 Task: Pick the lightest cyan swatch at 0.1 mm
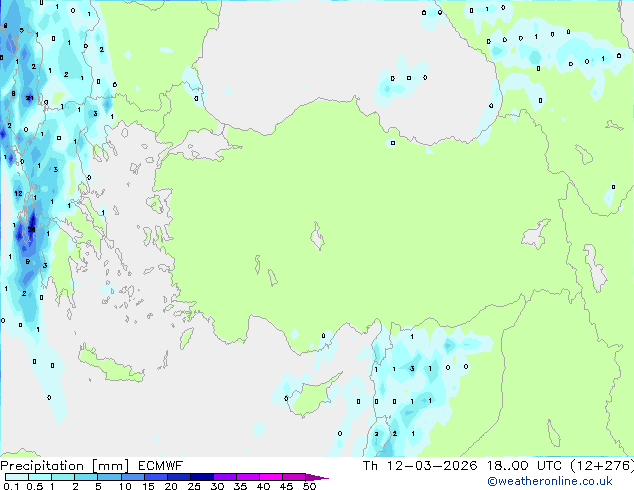(16, 478)
